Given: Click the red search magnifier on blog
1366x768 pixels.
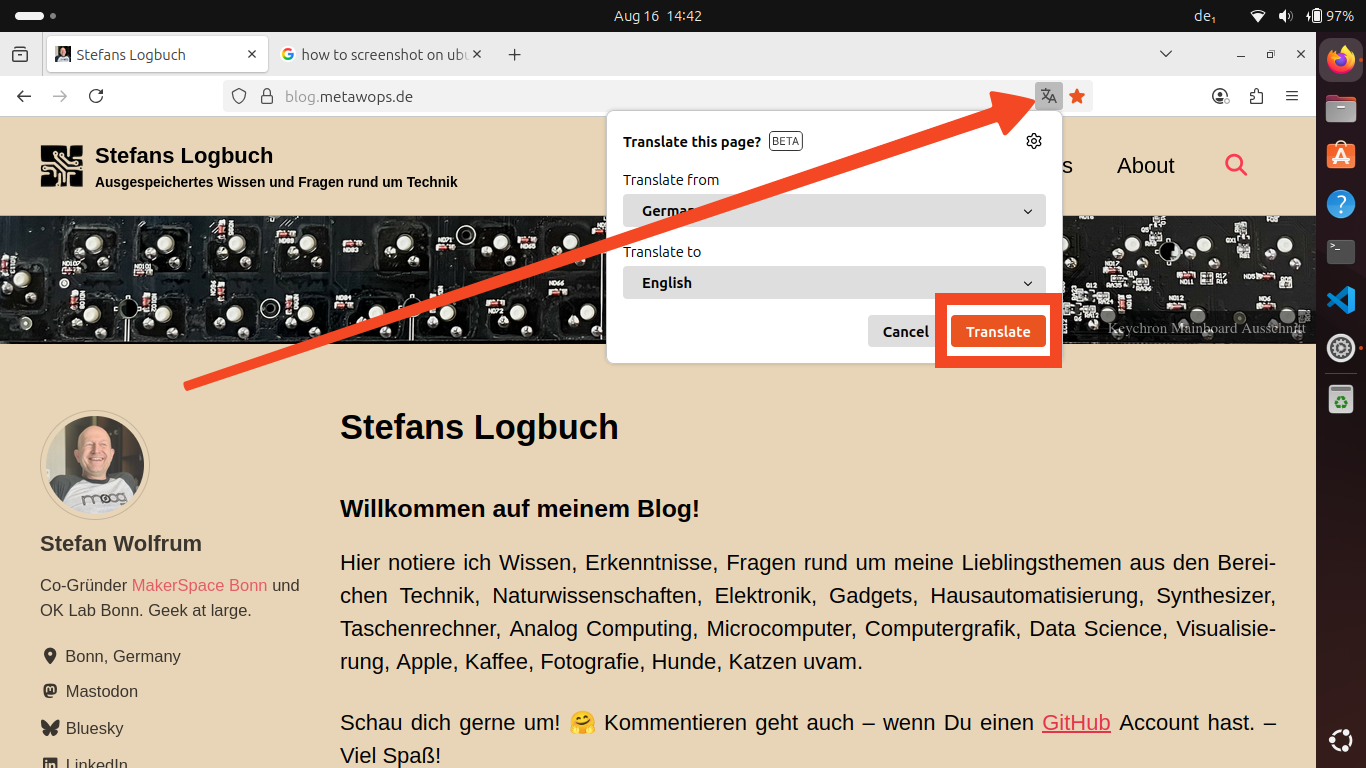Looking at the screenshot, I should (x=1236, y=165).
